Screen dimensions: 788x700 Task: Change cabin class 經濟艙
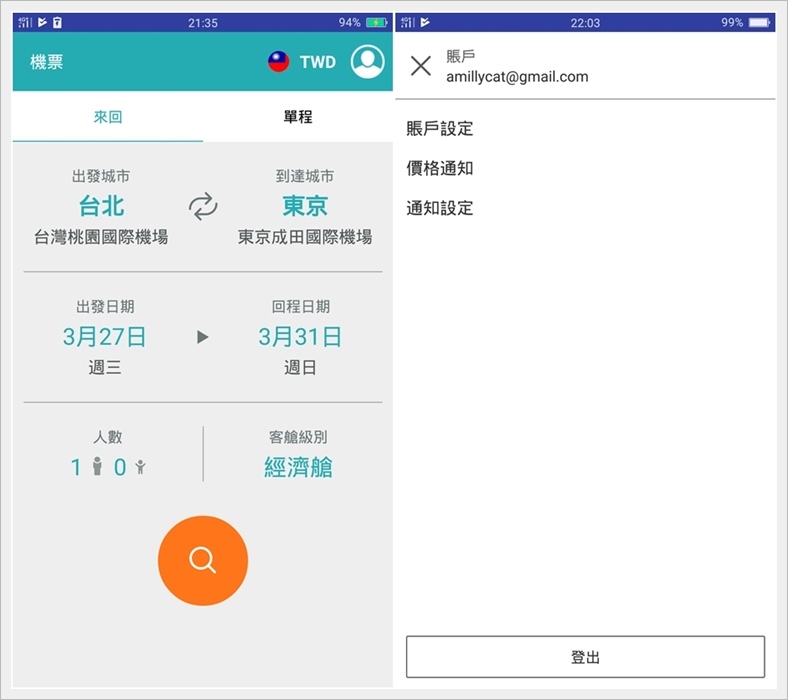click(299, 467)
